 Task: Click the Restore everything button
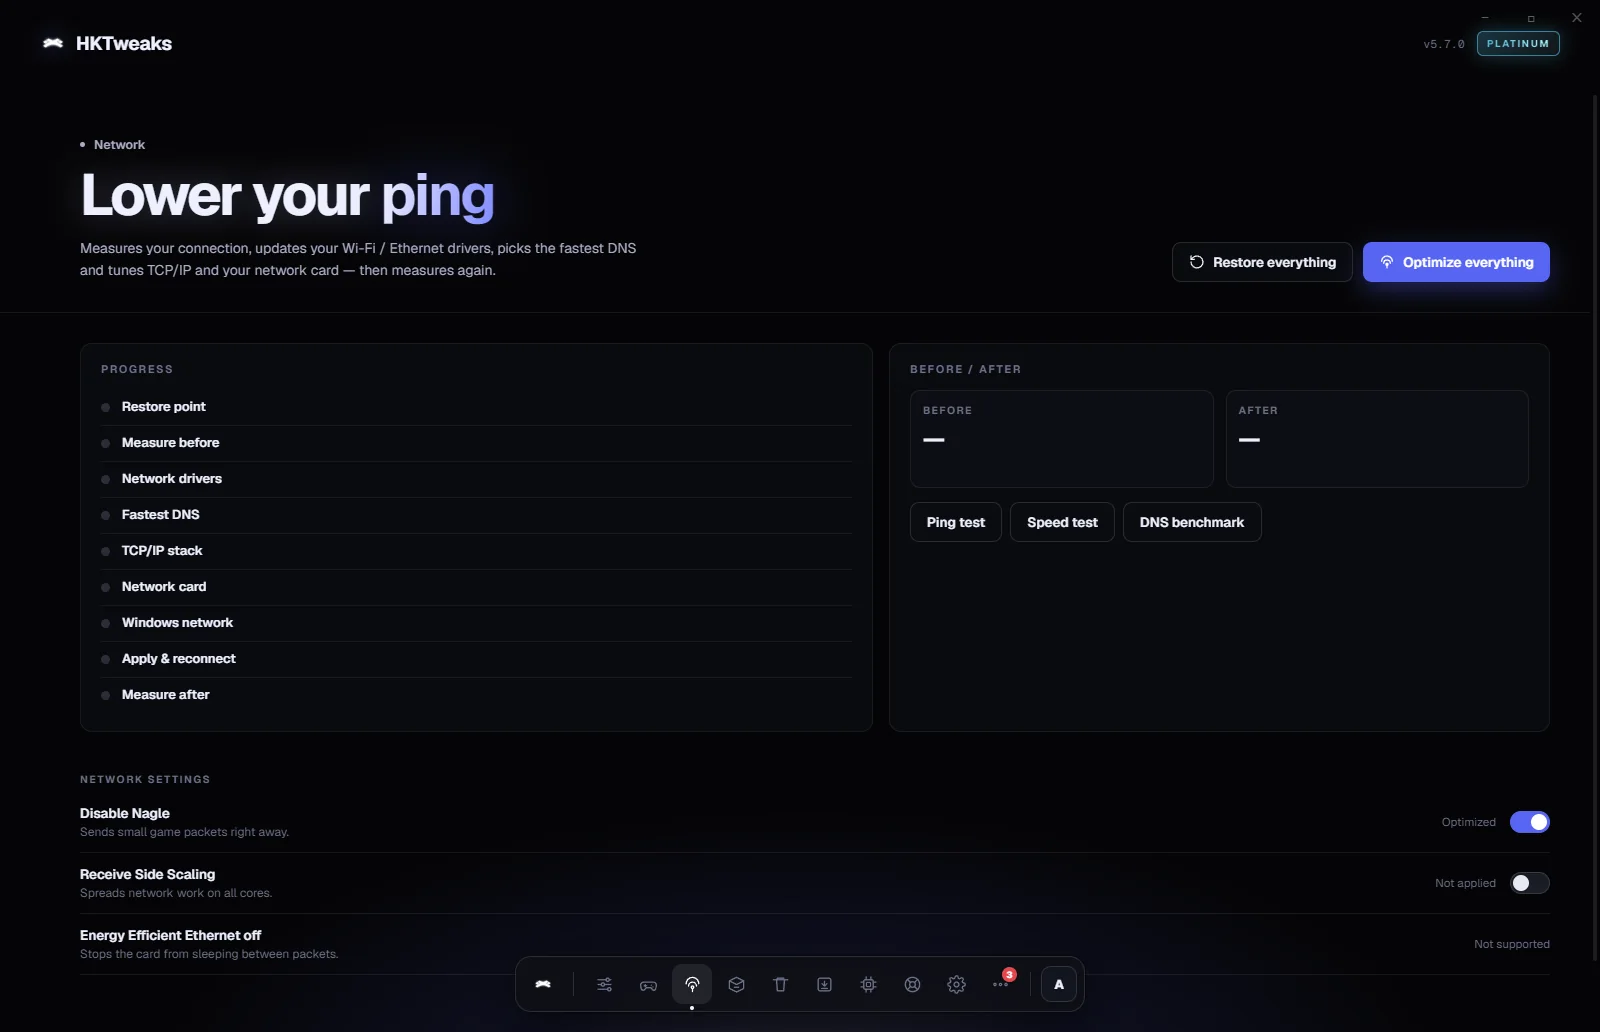[1262, 262]
